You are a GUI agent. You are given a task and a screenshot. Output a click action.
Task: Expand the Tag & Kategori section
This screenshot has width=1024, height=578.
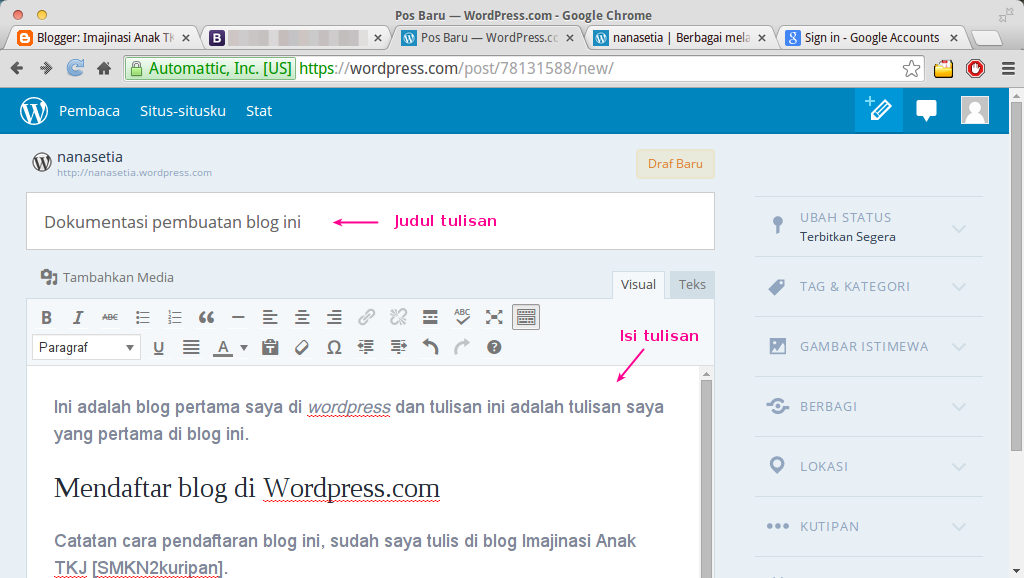pyautogui.click(x=869, y=287)
